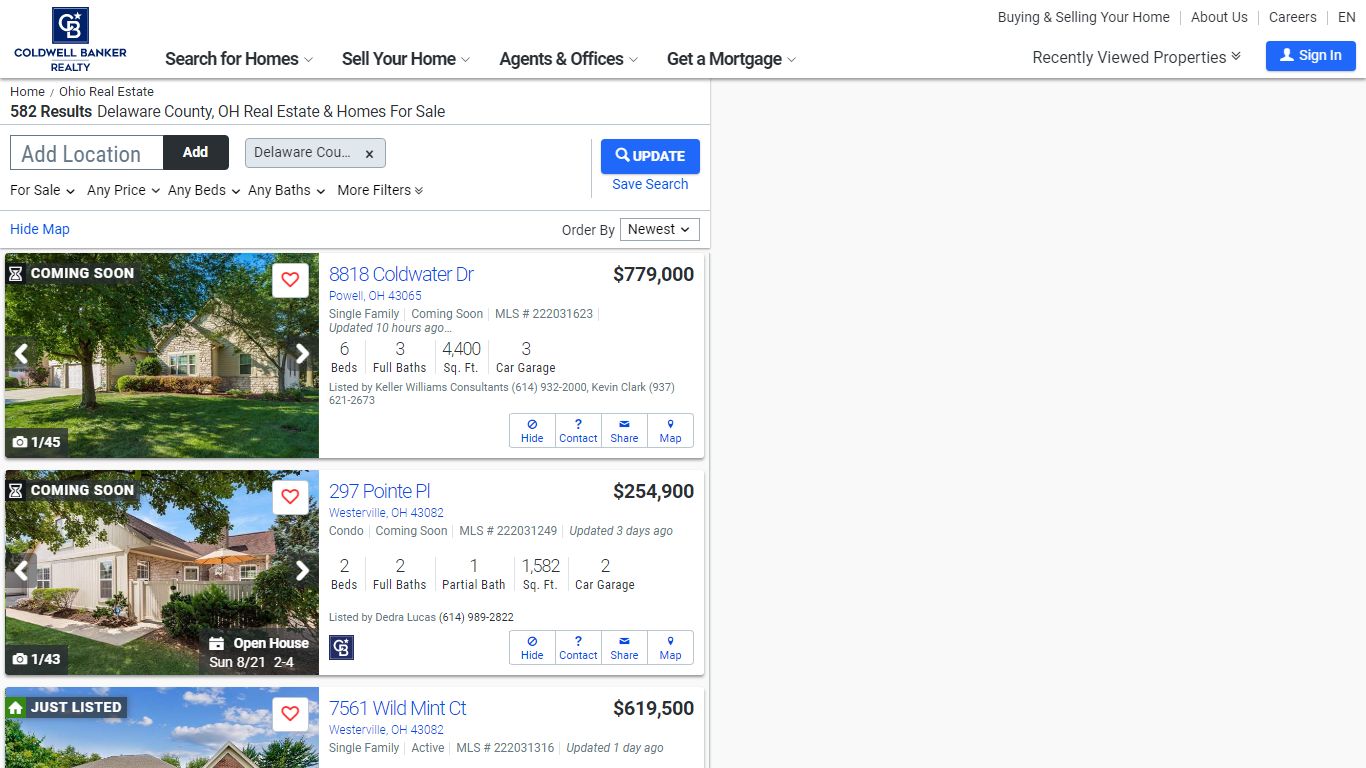Click the Update search button
1366x768 pixels.
pyautogui.click(x=650, y=156)
